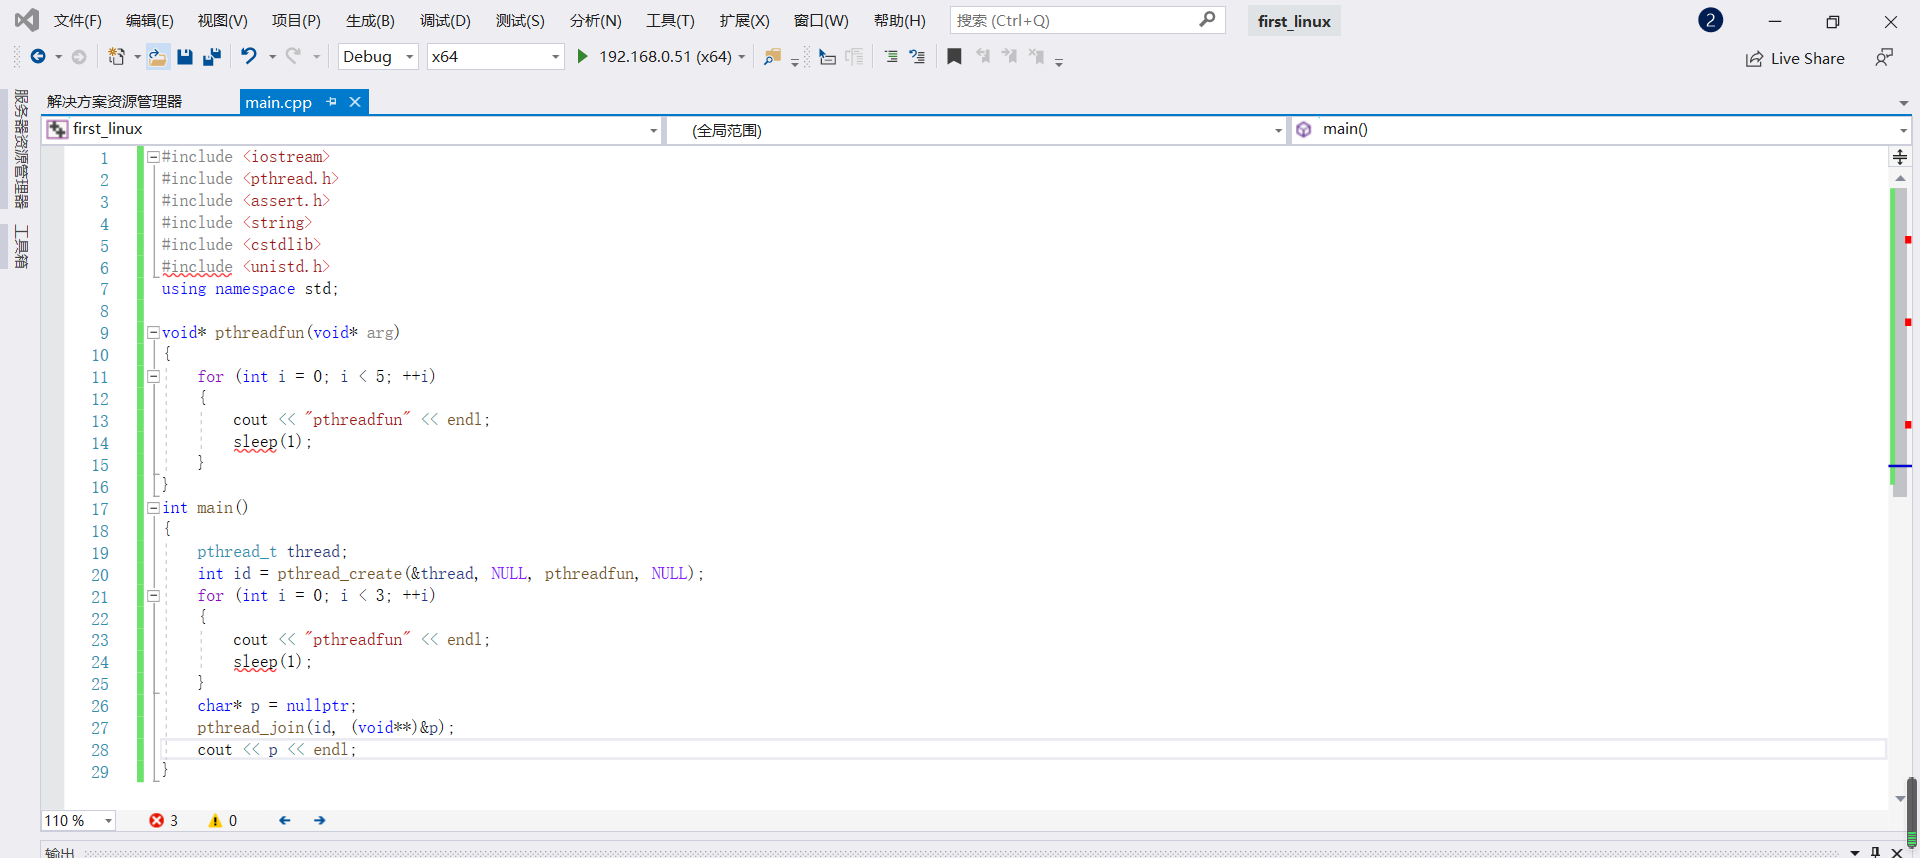
Task: Click the Visual Studio logo icon
Action: click(x=27, y=20)
